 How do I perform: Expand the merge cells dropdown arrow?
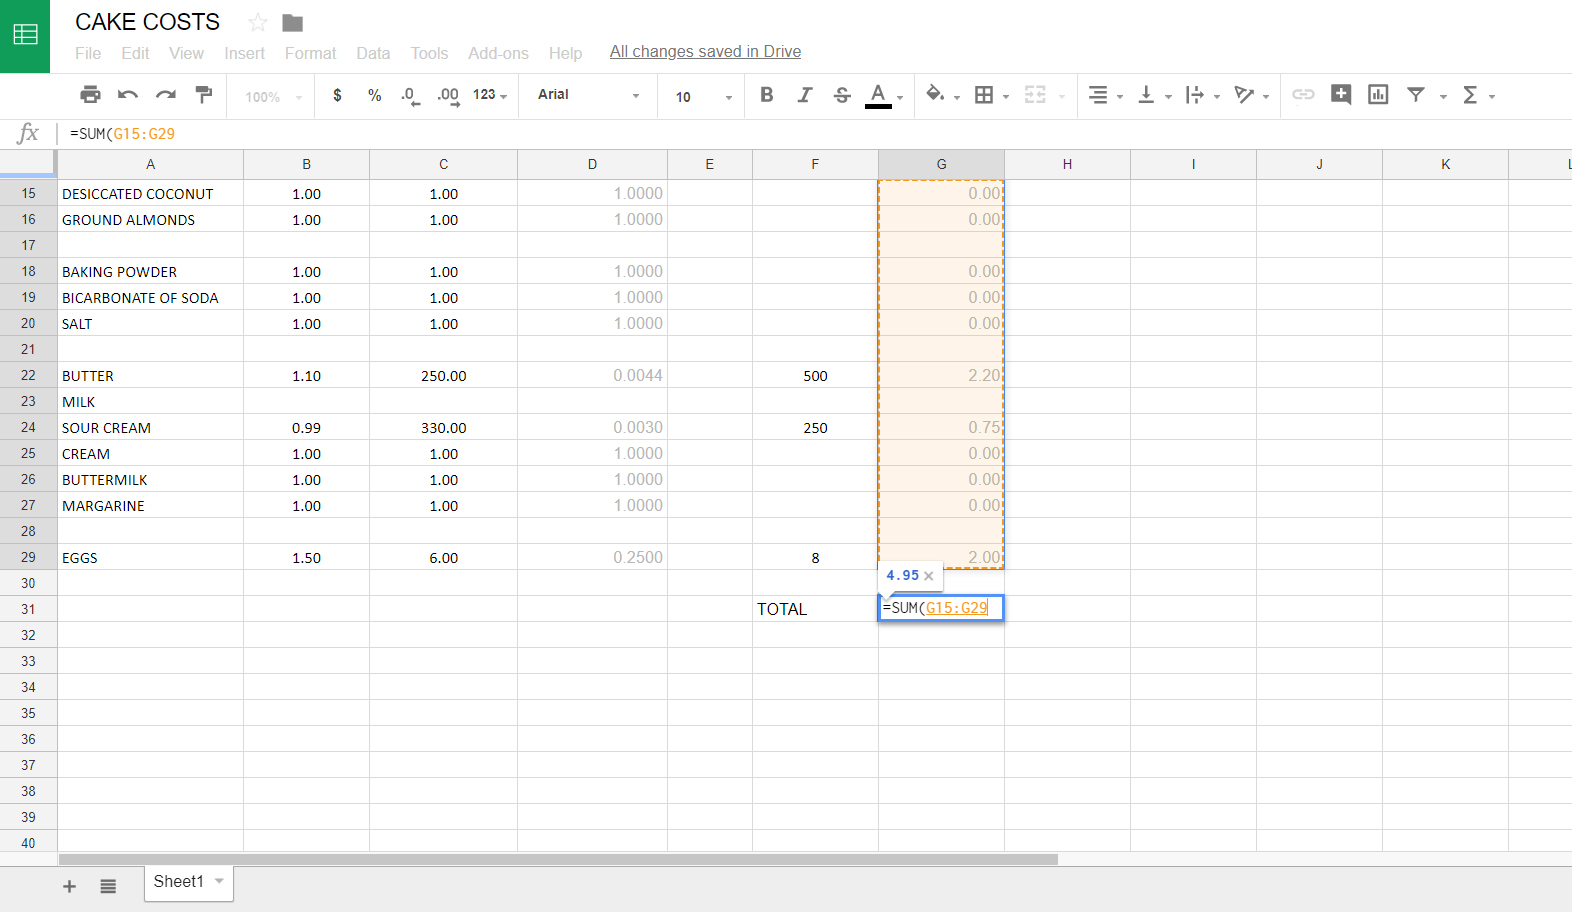(x=1061, y=96)
